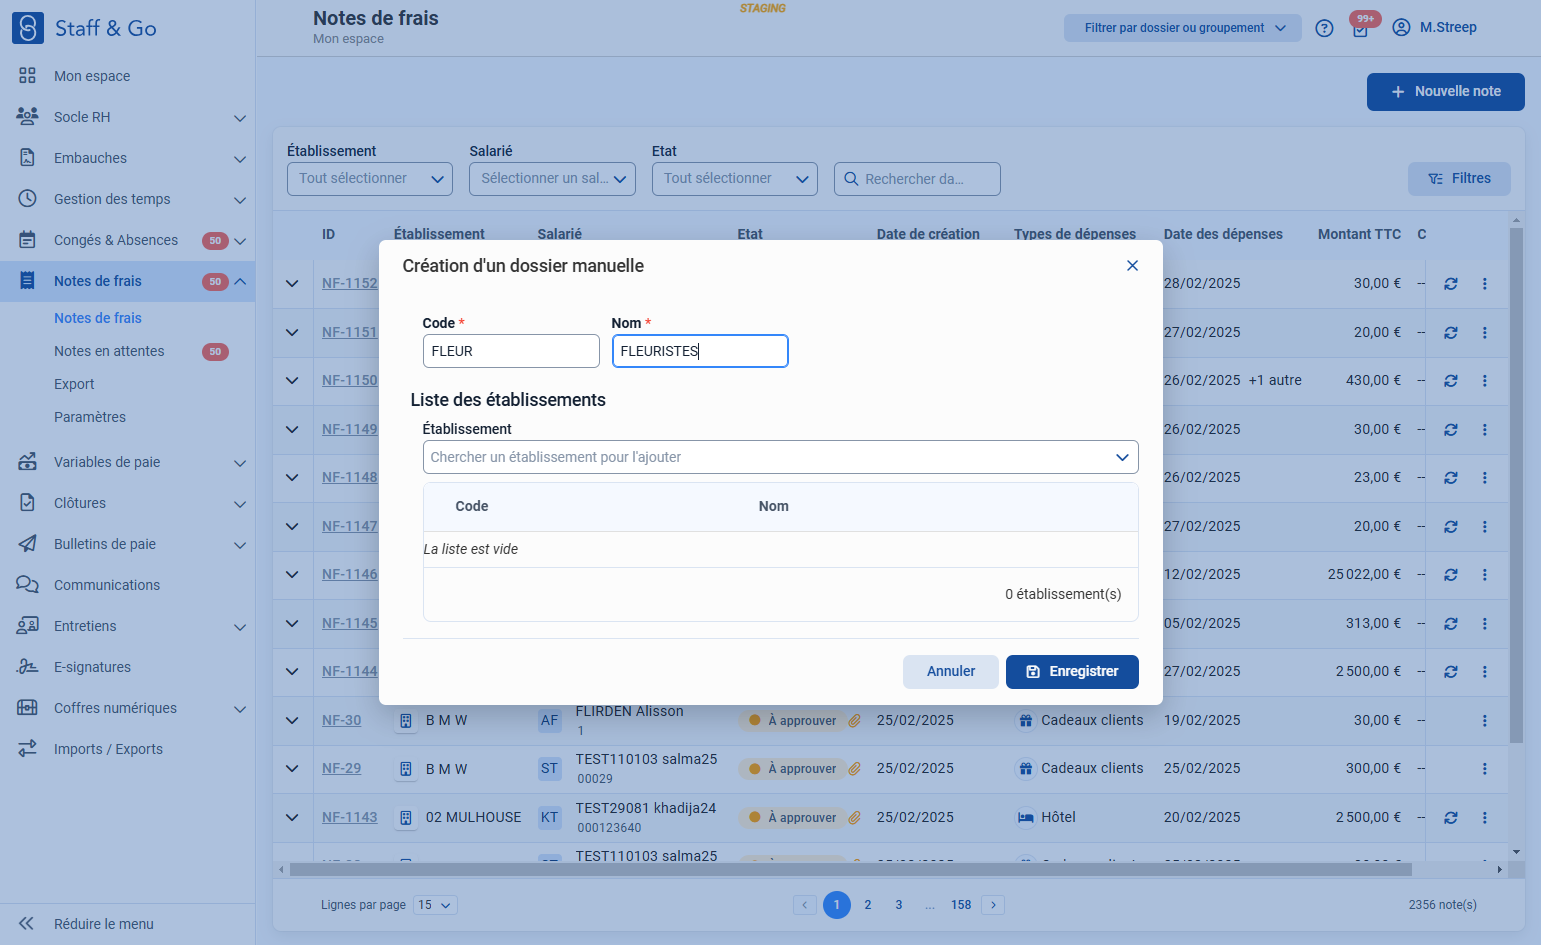The width and height of the screenshot is (1541, 945).
Task: Open the Filtrer par dossier ou groupement dropdown
Action: (1182, 28)
